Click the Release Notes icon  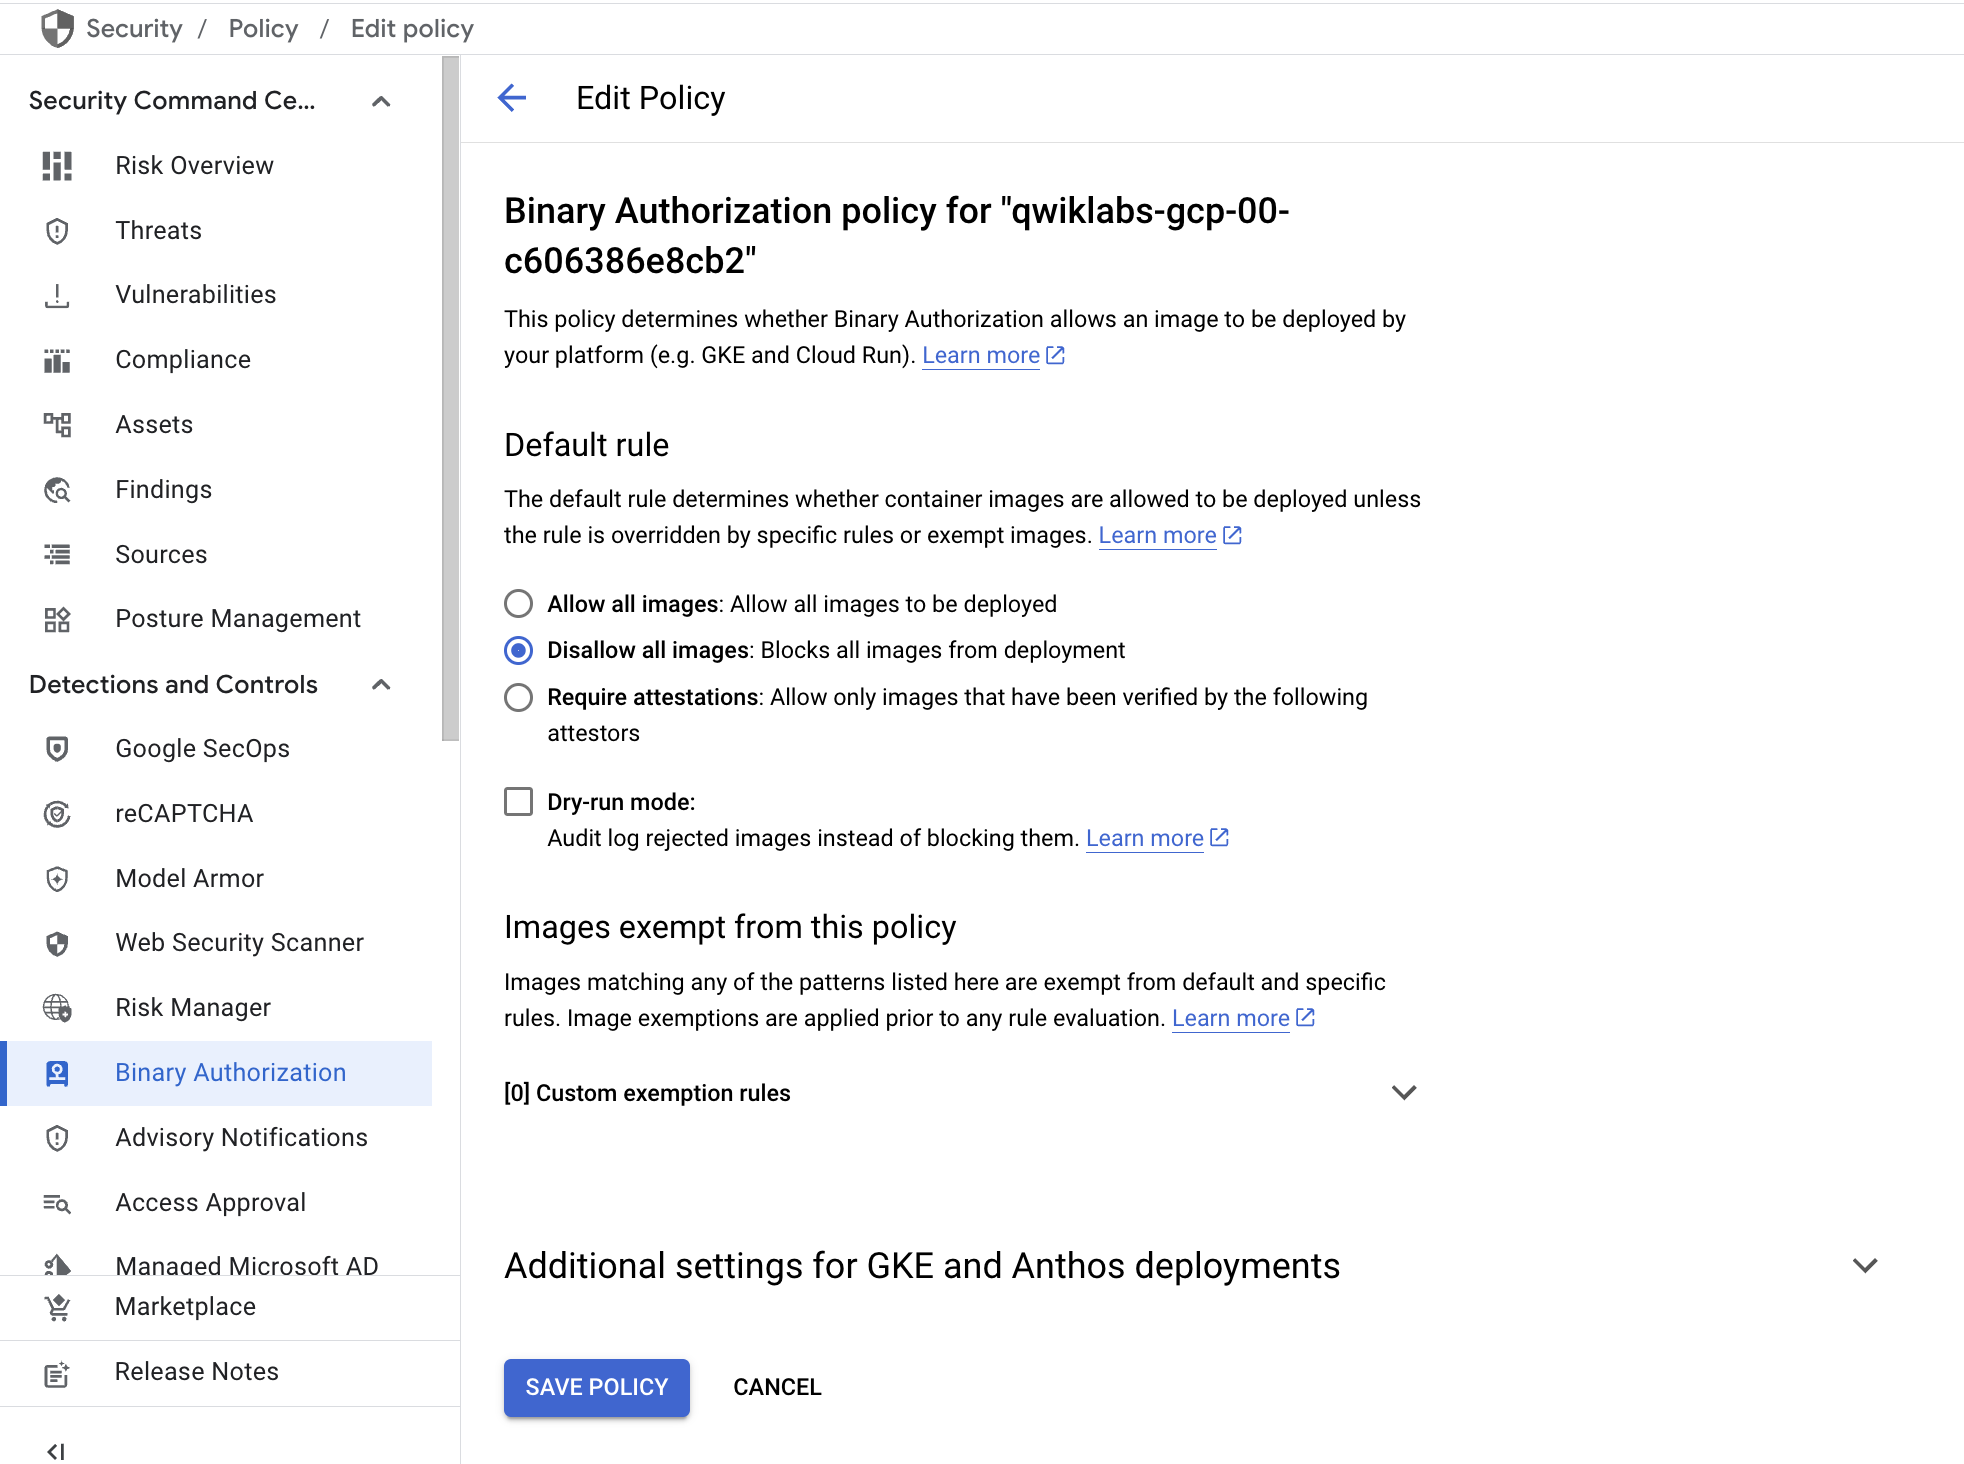tap(57, 1373)
